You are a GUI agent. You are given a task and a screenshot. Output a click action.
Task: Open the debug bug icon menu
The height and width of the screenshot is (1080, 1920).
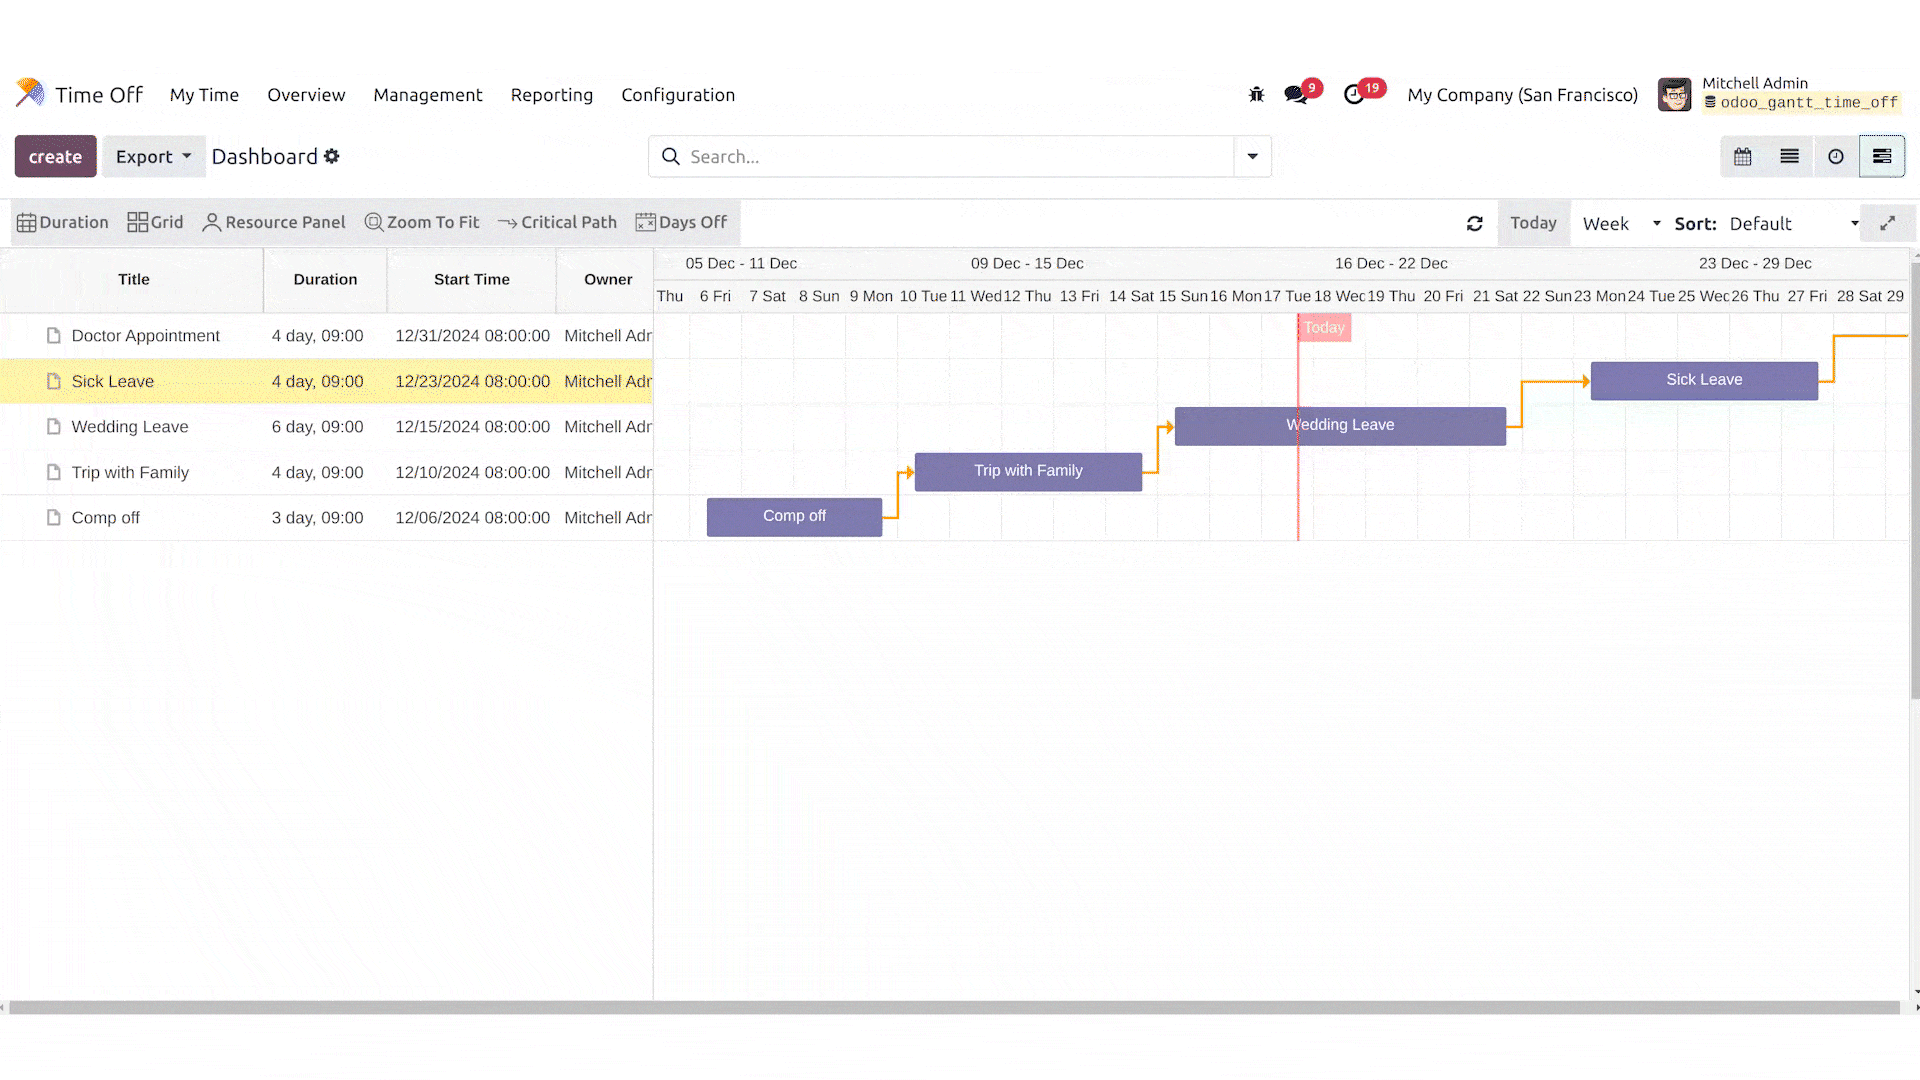(x=1256, y=95)
